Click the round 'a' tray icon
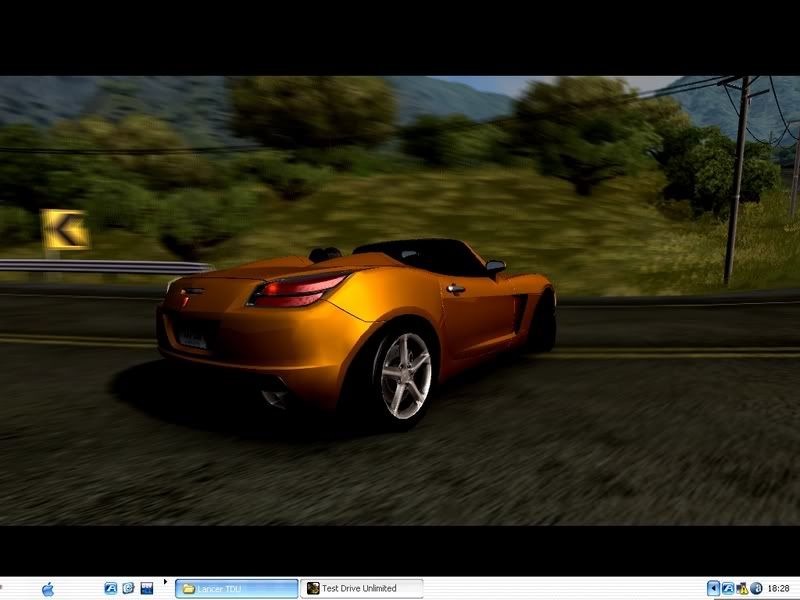Screen dimensions: 800x600 click(x=756, y=589)
